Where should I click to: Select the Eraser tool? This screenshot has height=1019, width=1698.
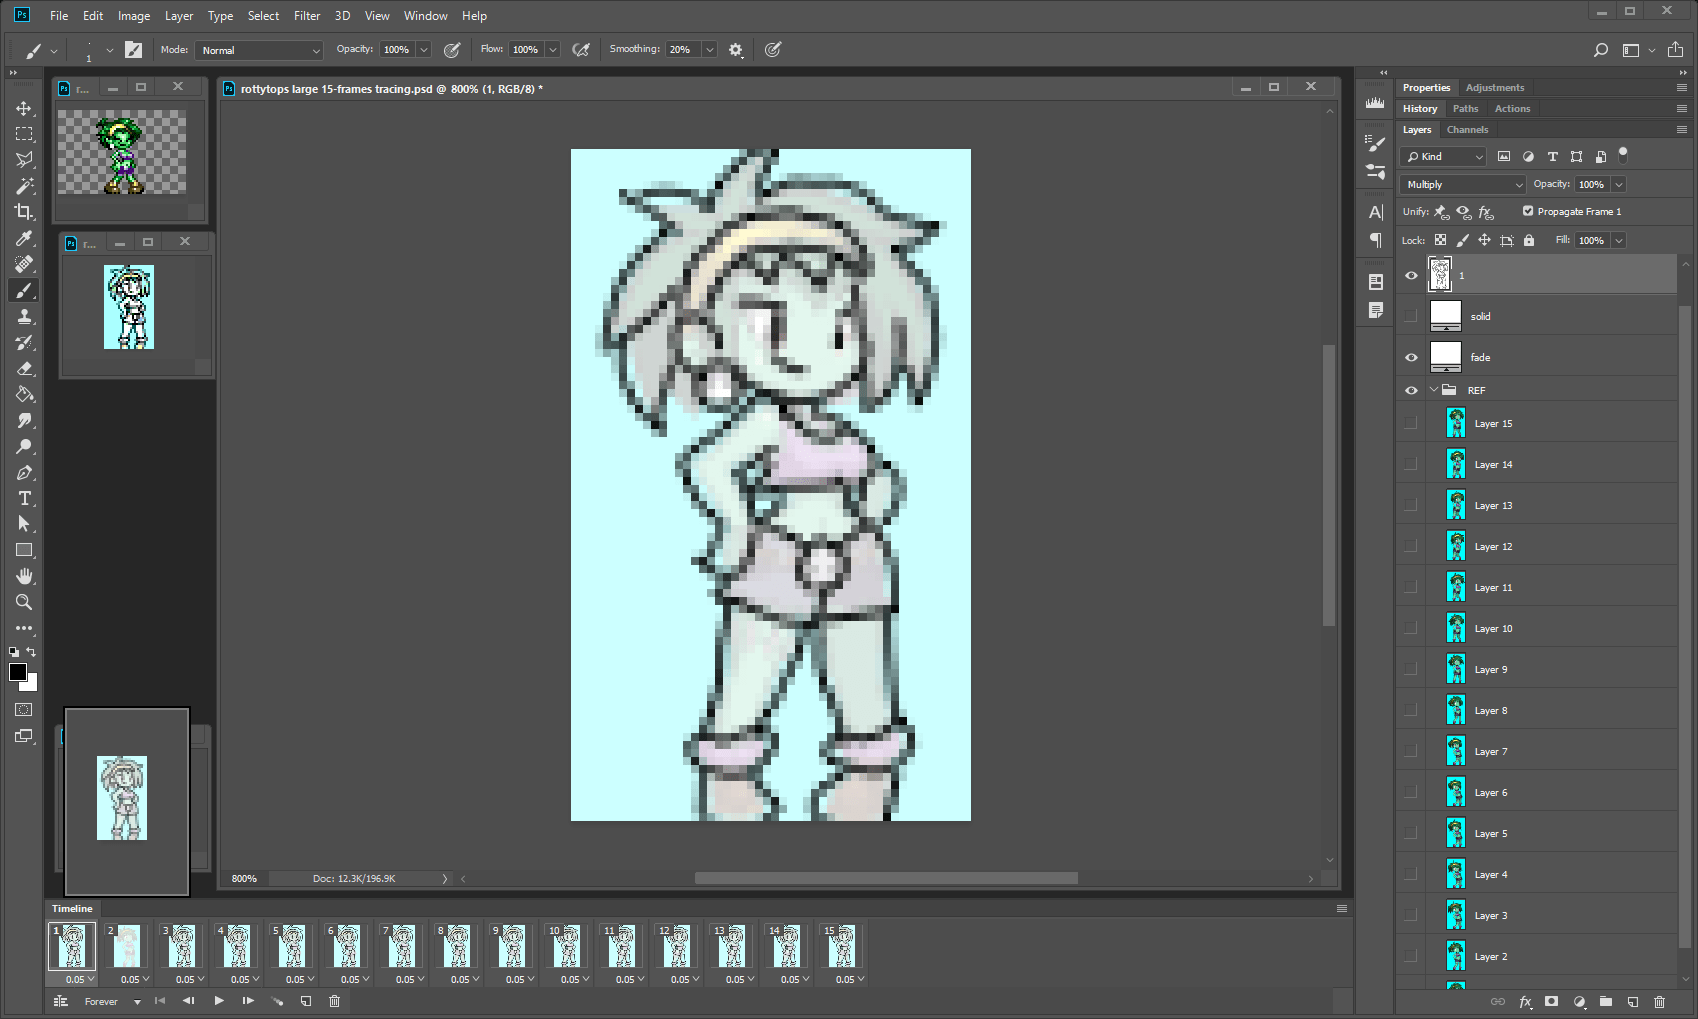click(24, 368)
